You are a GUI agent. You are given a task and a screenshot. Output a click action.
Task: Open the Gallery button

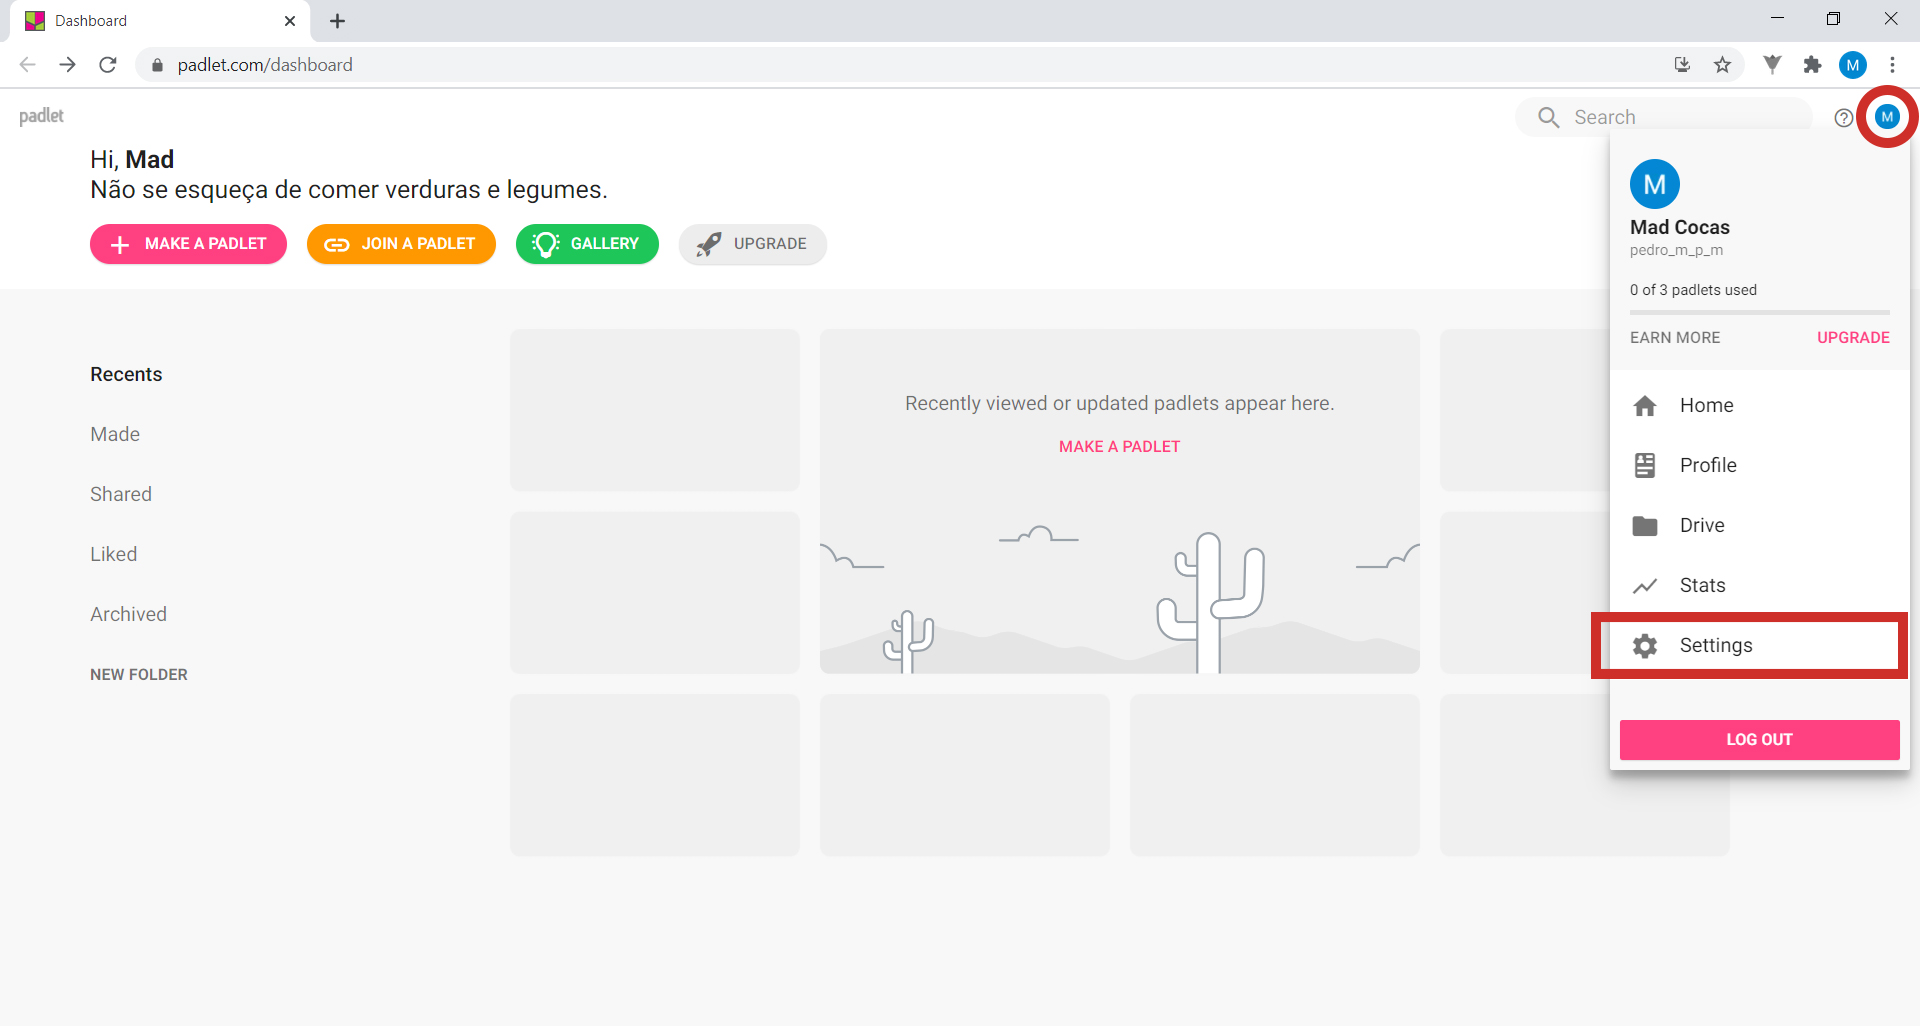tap(587, 244)
